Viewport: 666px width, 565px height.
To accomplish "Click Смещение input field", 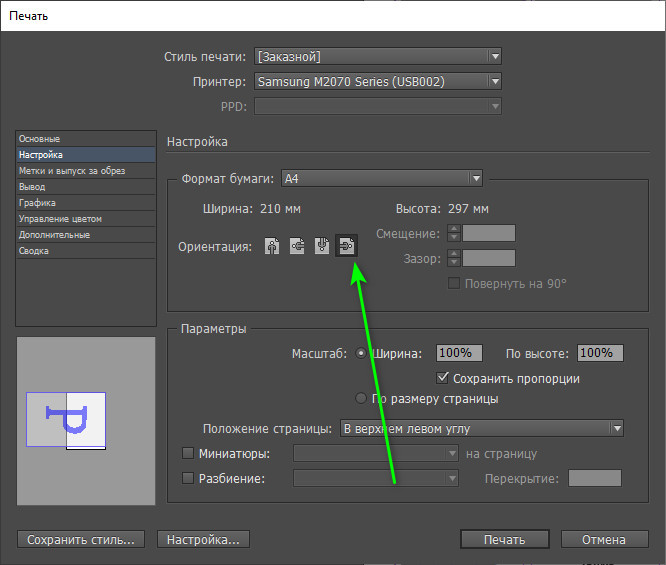I will point(488,233).
